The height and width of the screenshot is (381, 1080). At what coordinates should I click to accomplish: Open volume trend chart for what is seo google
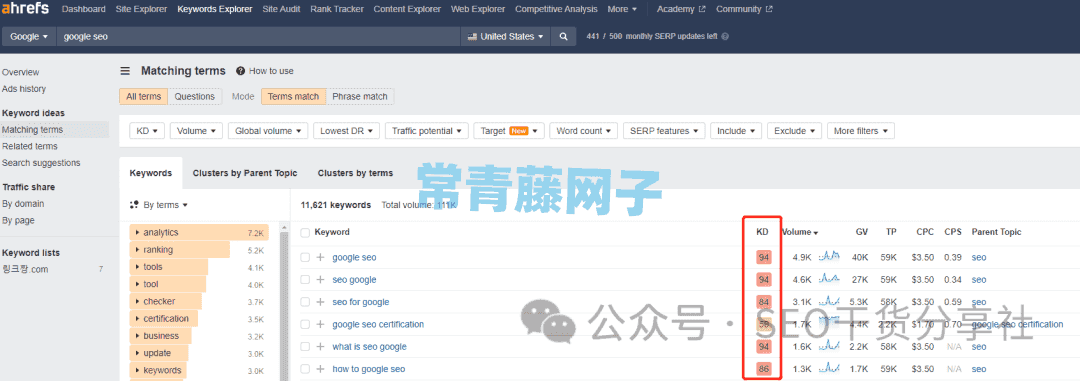point(829,347)
